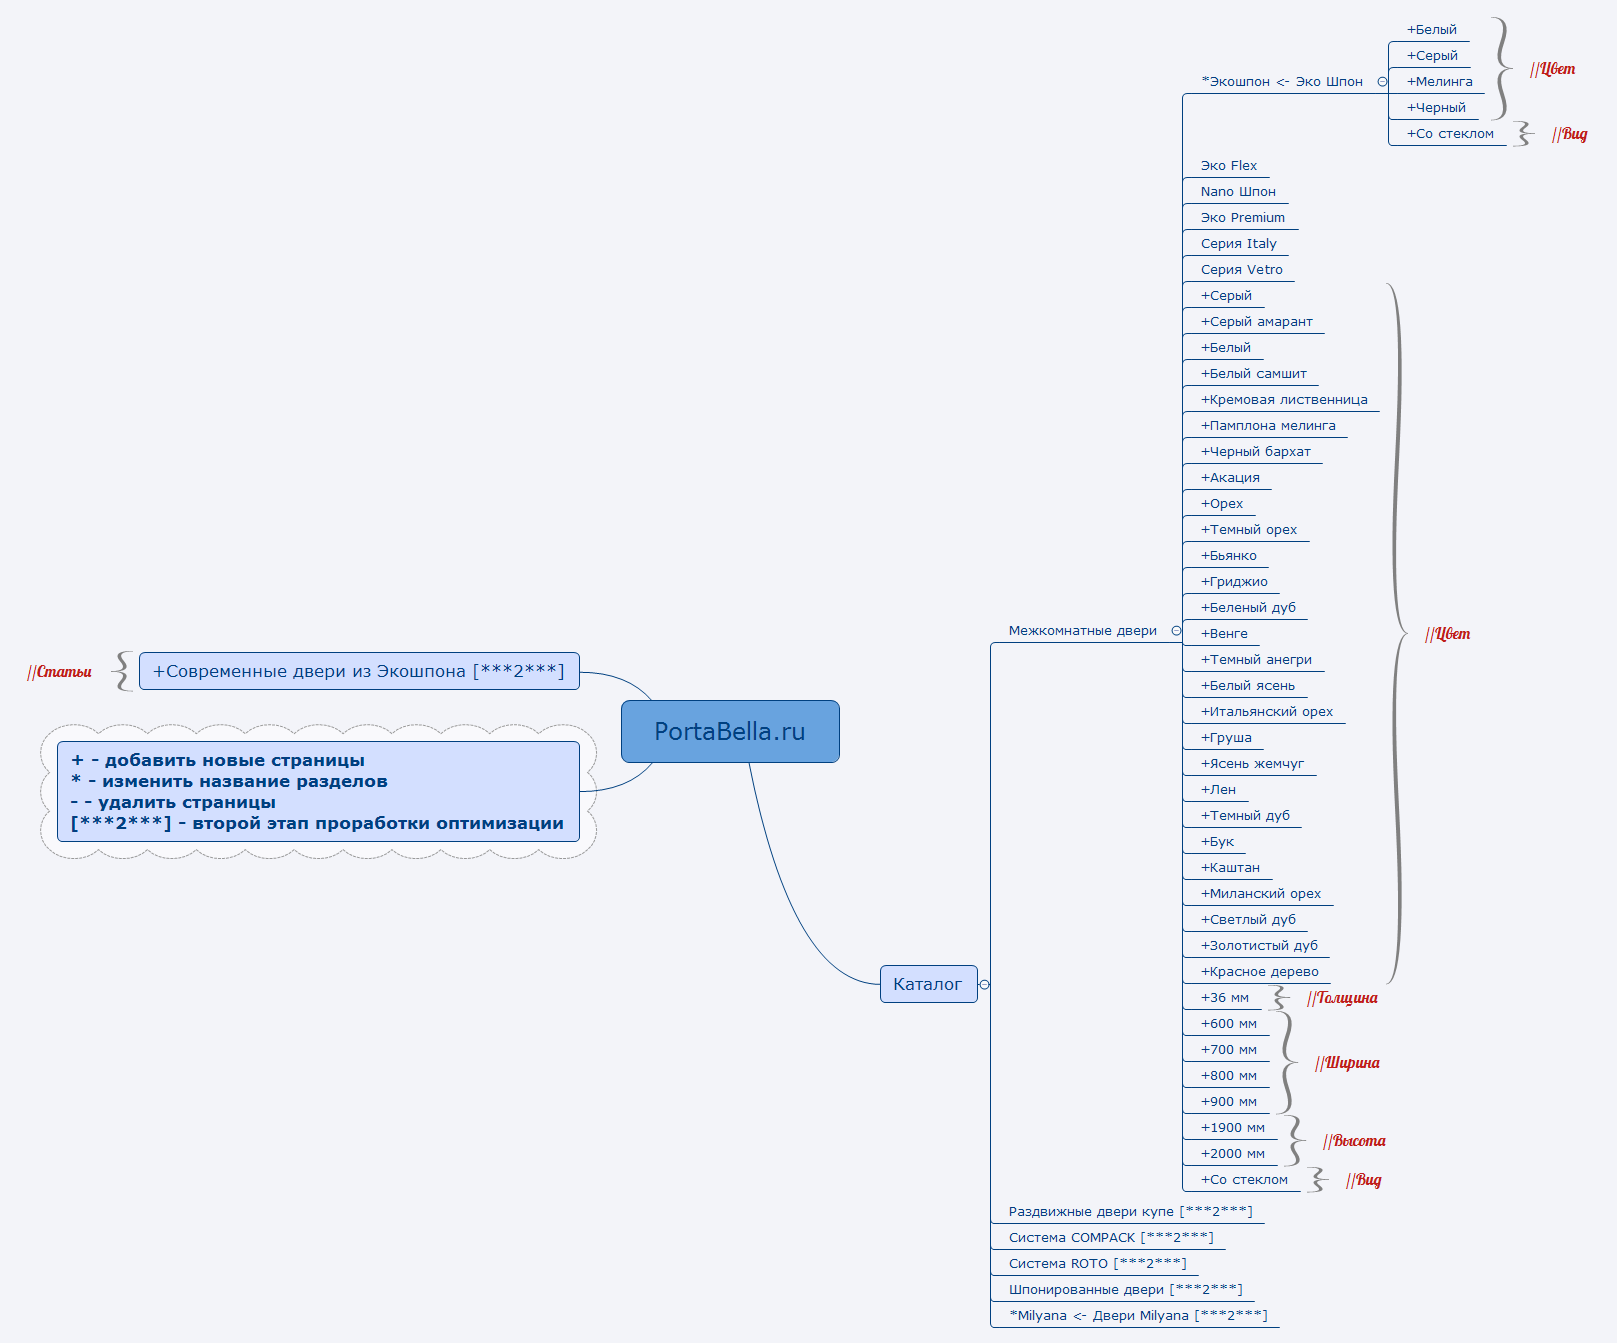Select +Красное дерево topic
Screen dimensions: 1617x1343
(x=1260, y=972)
